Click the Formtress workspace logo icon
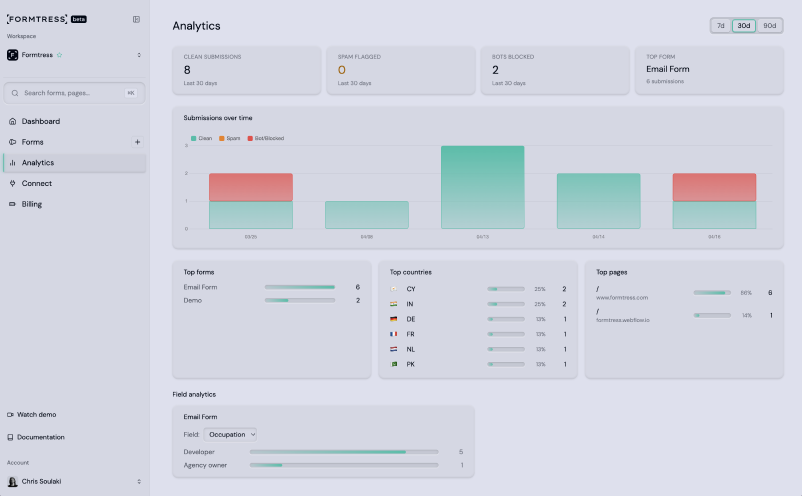 click(13, 55)
